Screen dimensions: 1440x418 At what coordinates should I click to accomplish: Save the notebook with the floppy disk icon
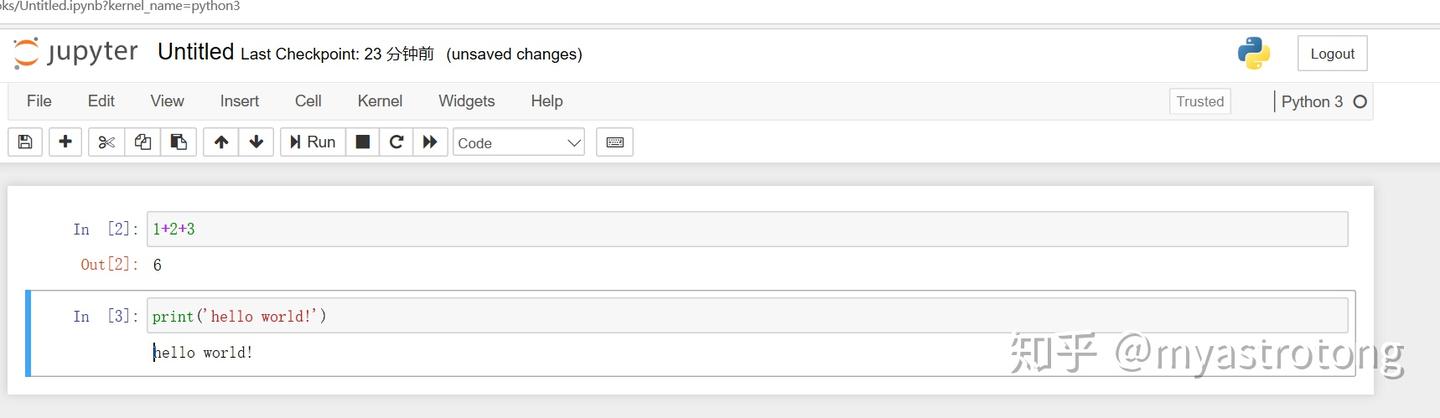pyautogui.click(x=25, y=142)
